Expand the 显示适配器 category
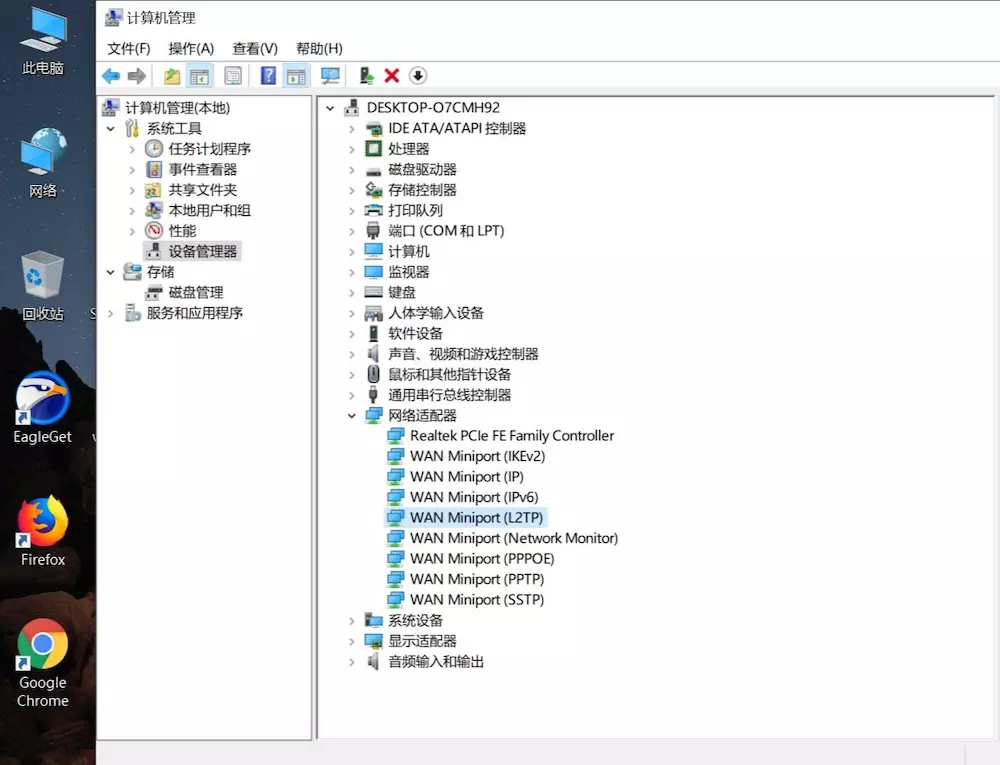1000x765 pixels. tap(351, 641)
